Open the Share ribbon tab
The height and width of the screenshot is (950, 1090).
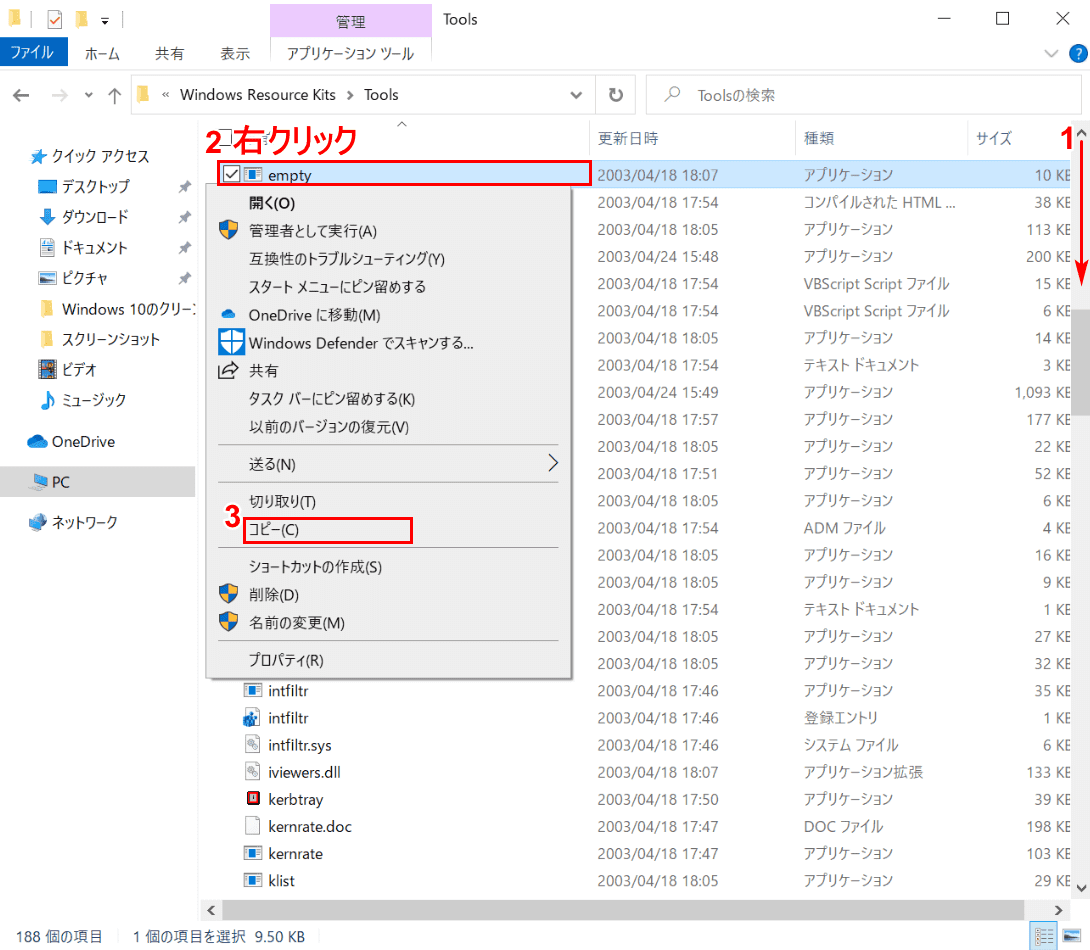pyautogui.click(x=169, y=54)
